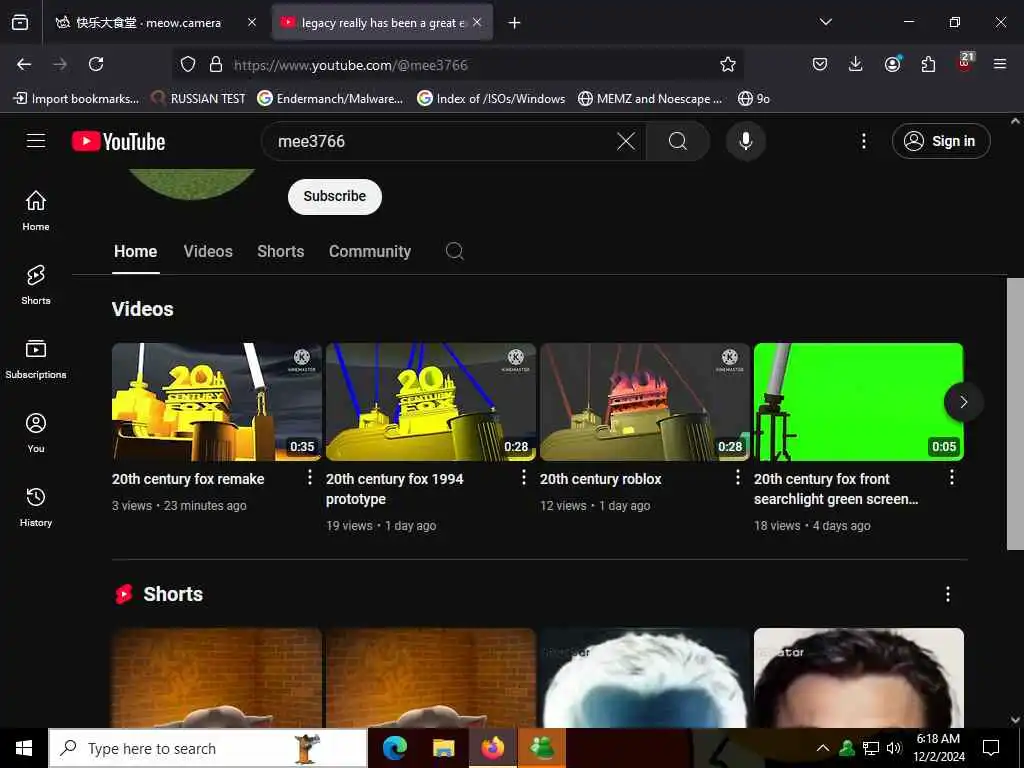The image size is (1024, 768).
Task: Show next videos with the right arrow
Action: (963, 402)
